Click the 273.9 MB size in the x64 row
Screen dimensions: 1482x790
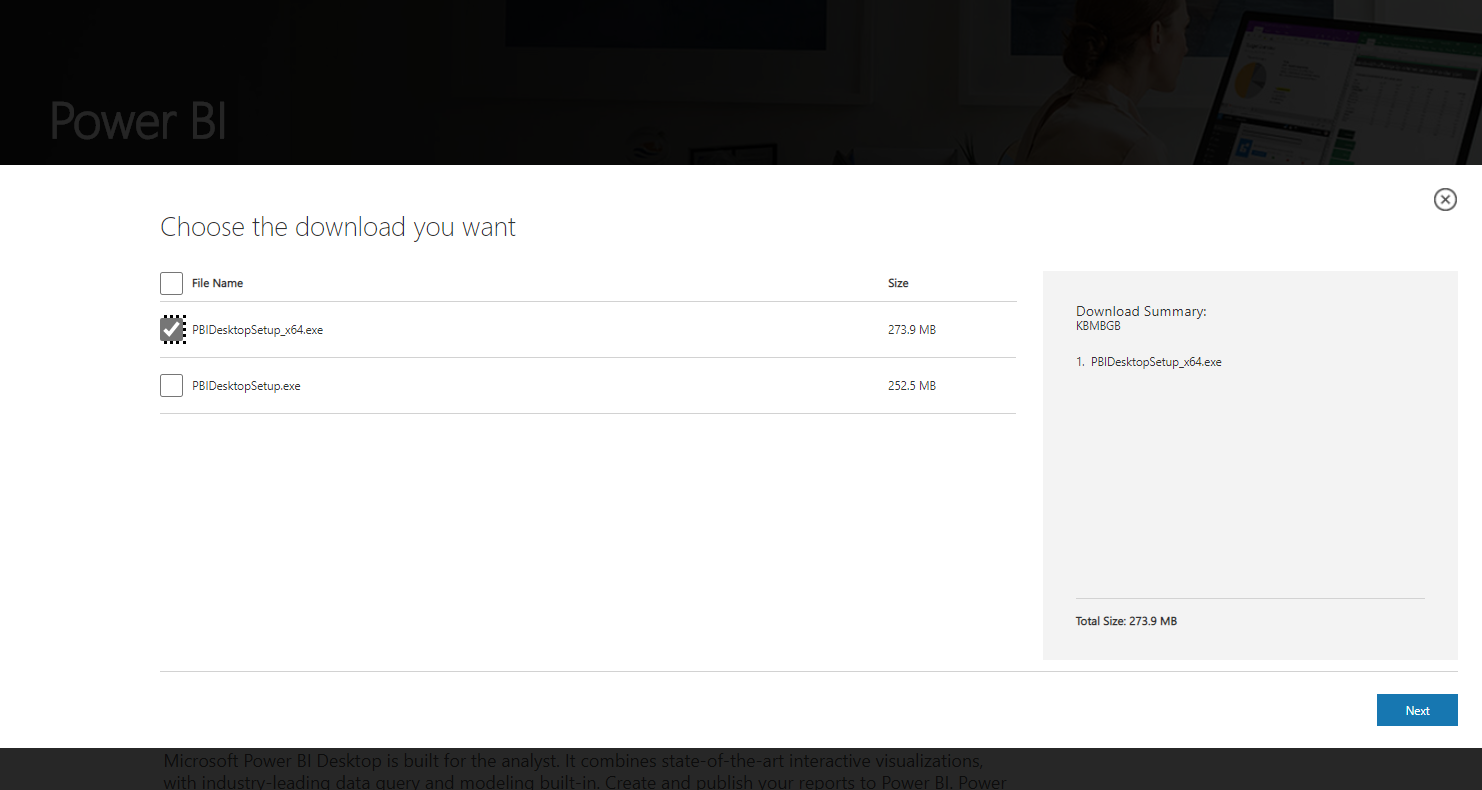click(x=912, y=330)
